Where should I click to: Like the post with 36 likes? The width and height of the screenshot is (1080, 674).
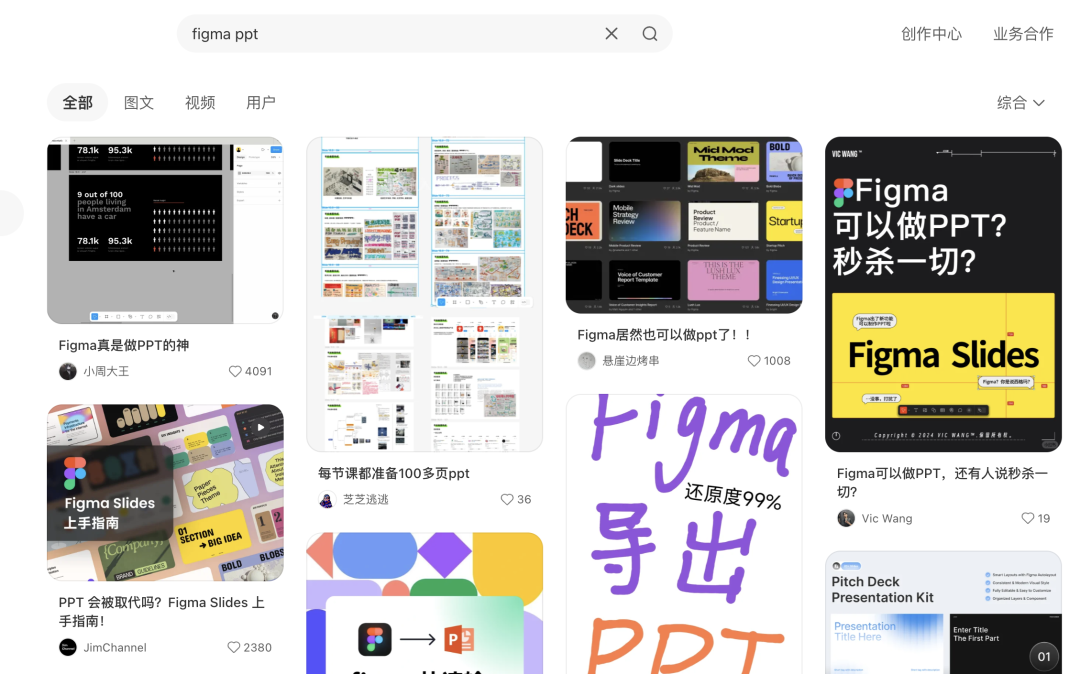[507, 499]
